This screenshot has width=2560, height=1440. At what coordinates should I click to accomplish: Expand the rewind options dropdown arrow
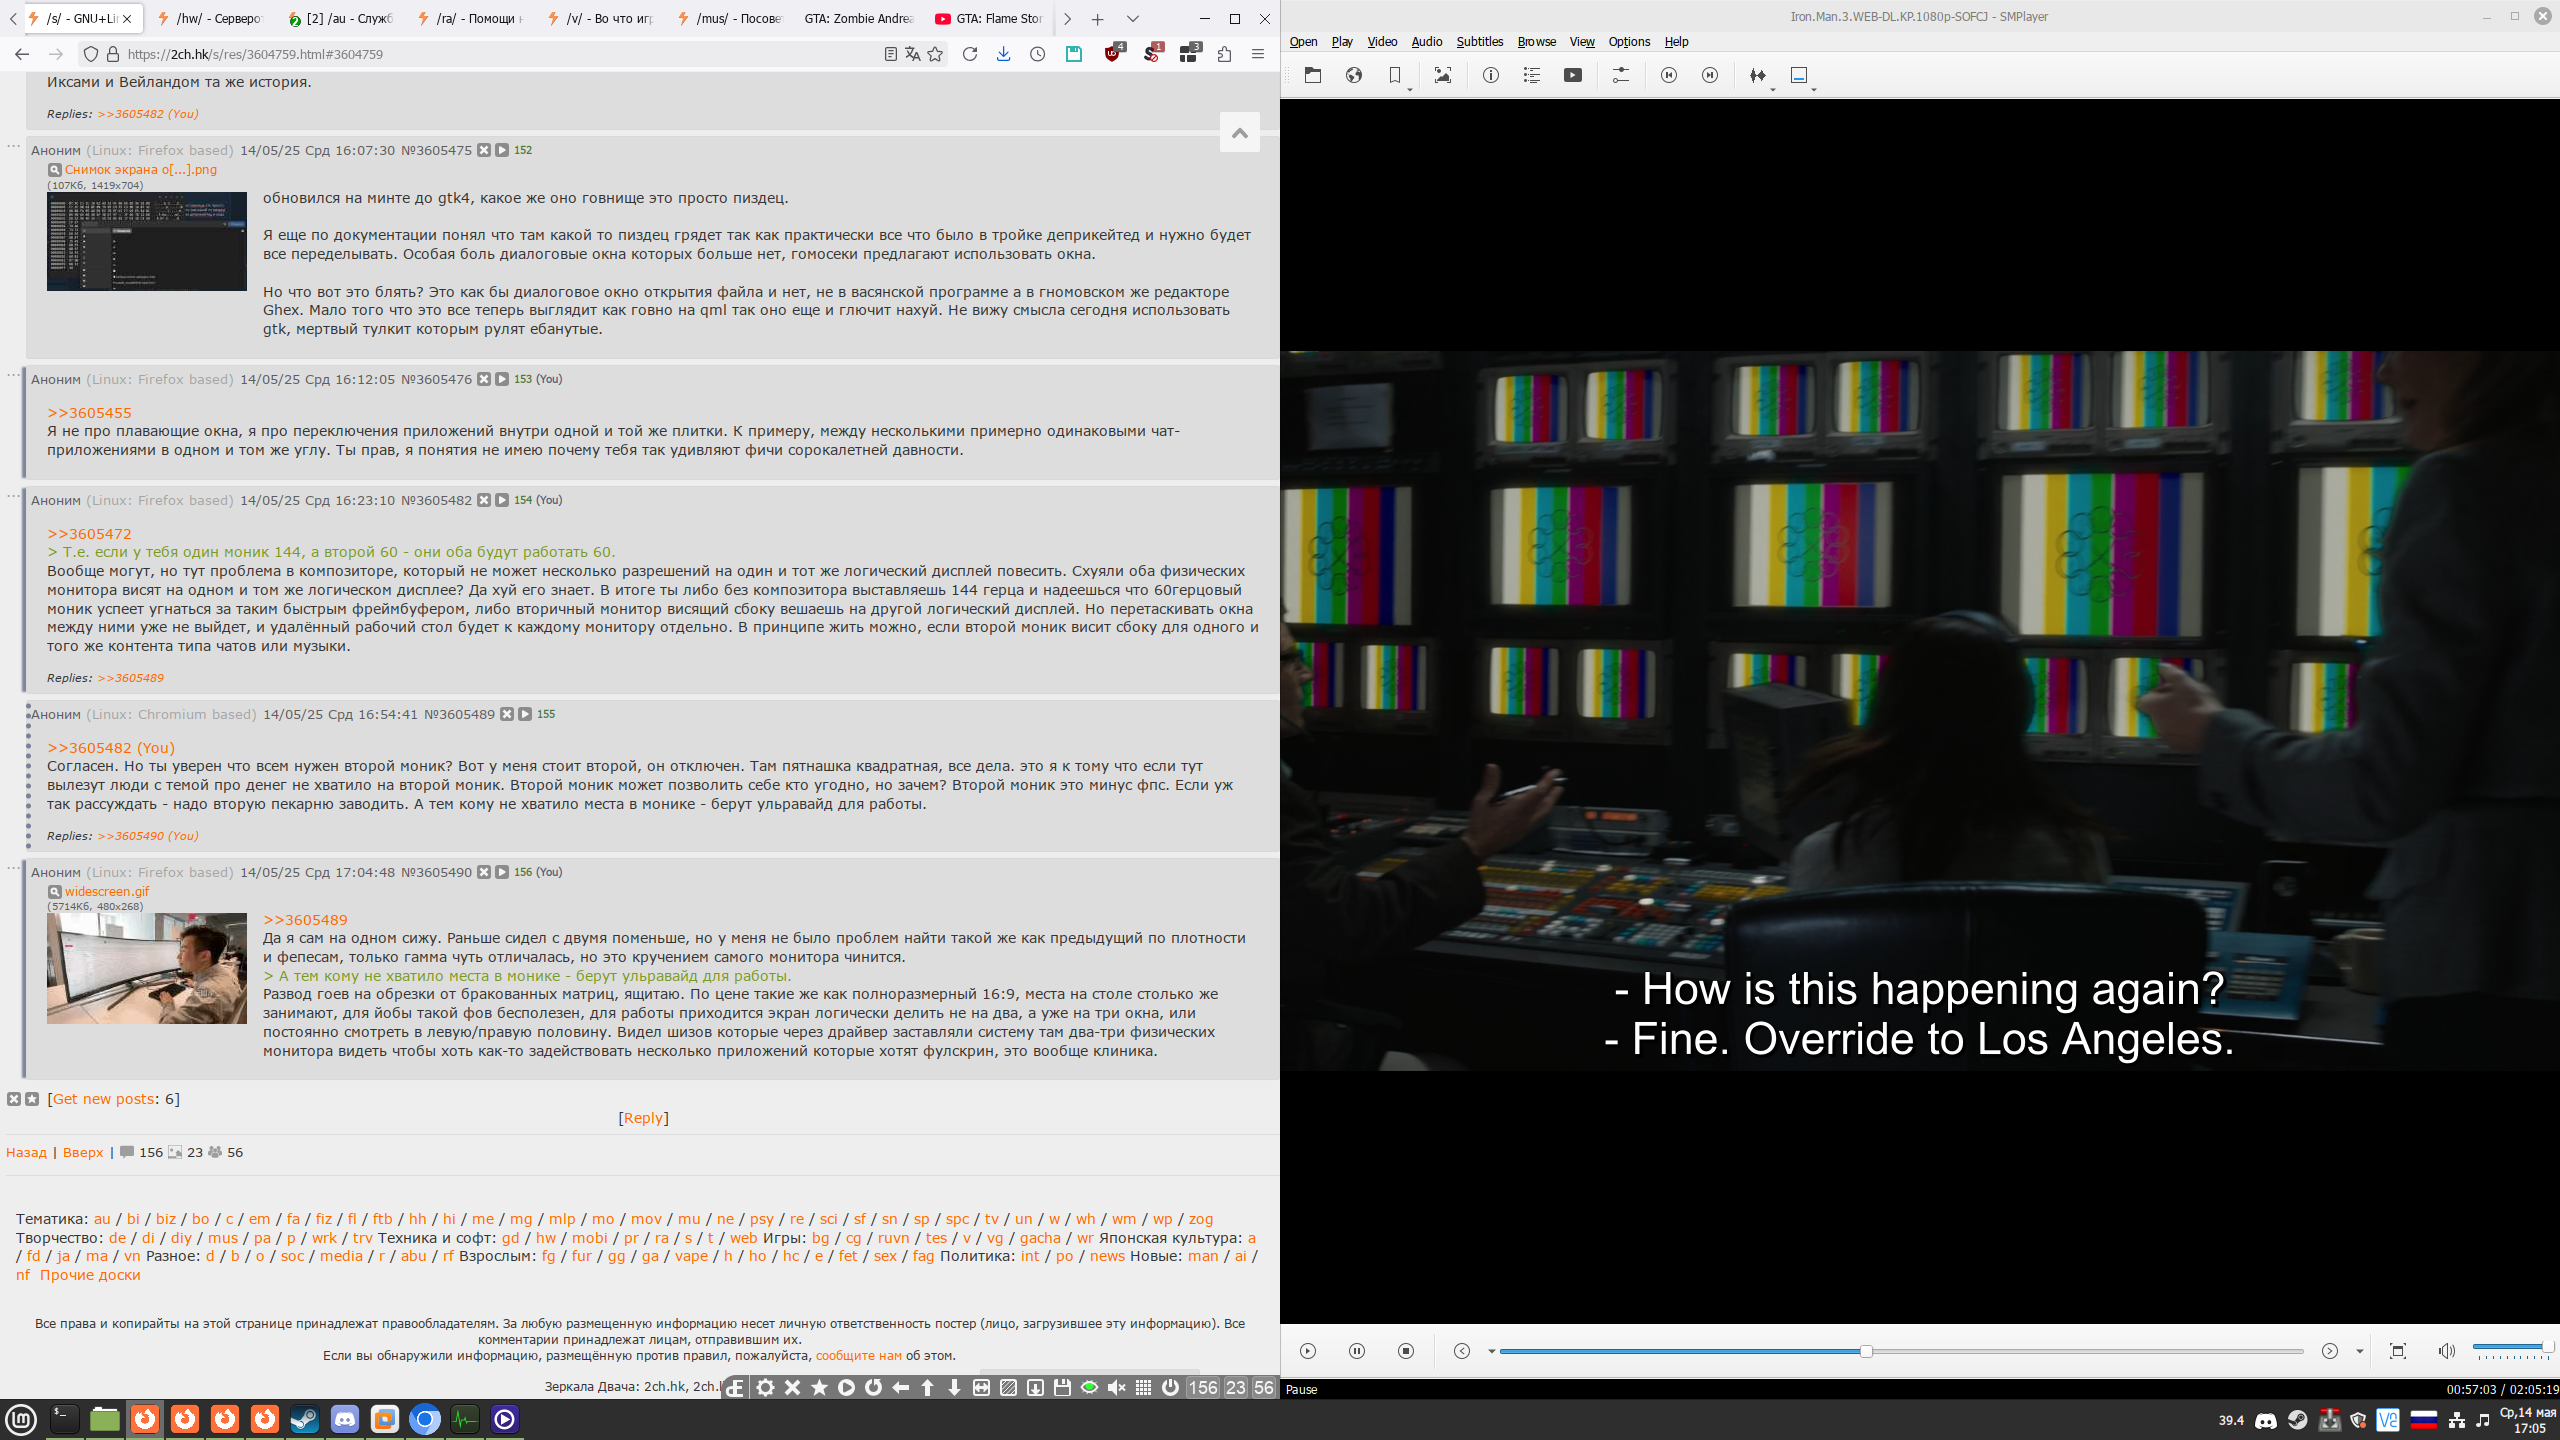(x=1491, y=1352)
